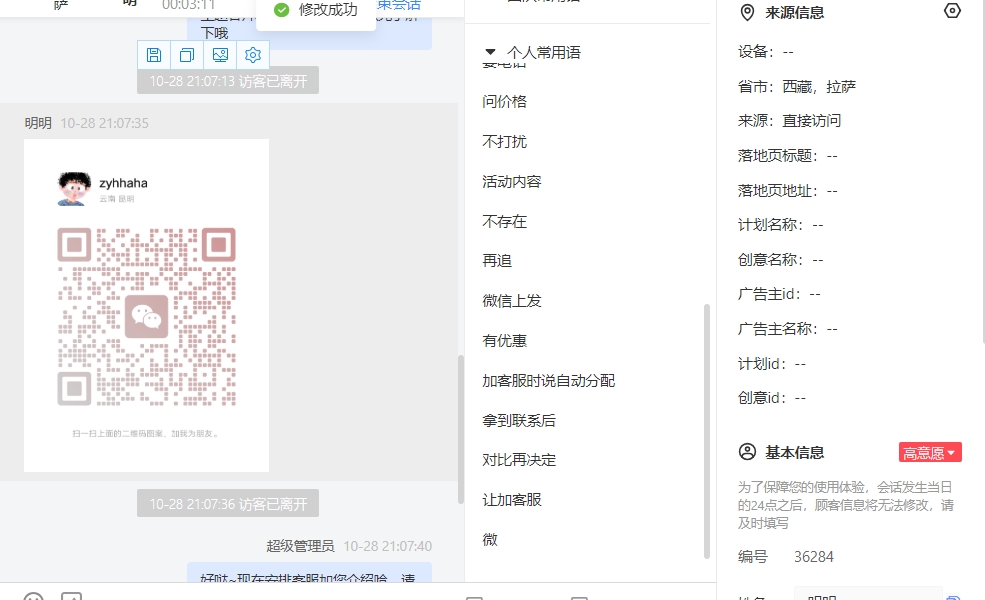985x600 pixels.
Task: Click the 省市: 西藏, 拉萨 row
Action: tap(797, 87)
